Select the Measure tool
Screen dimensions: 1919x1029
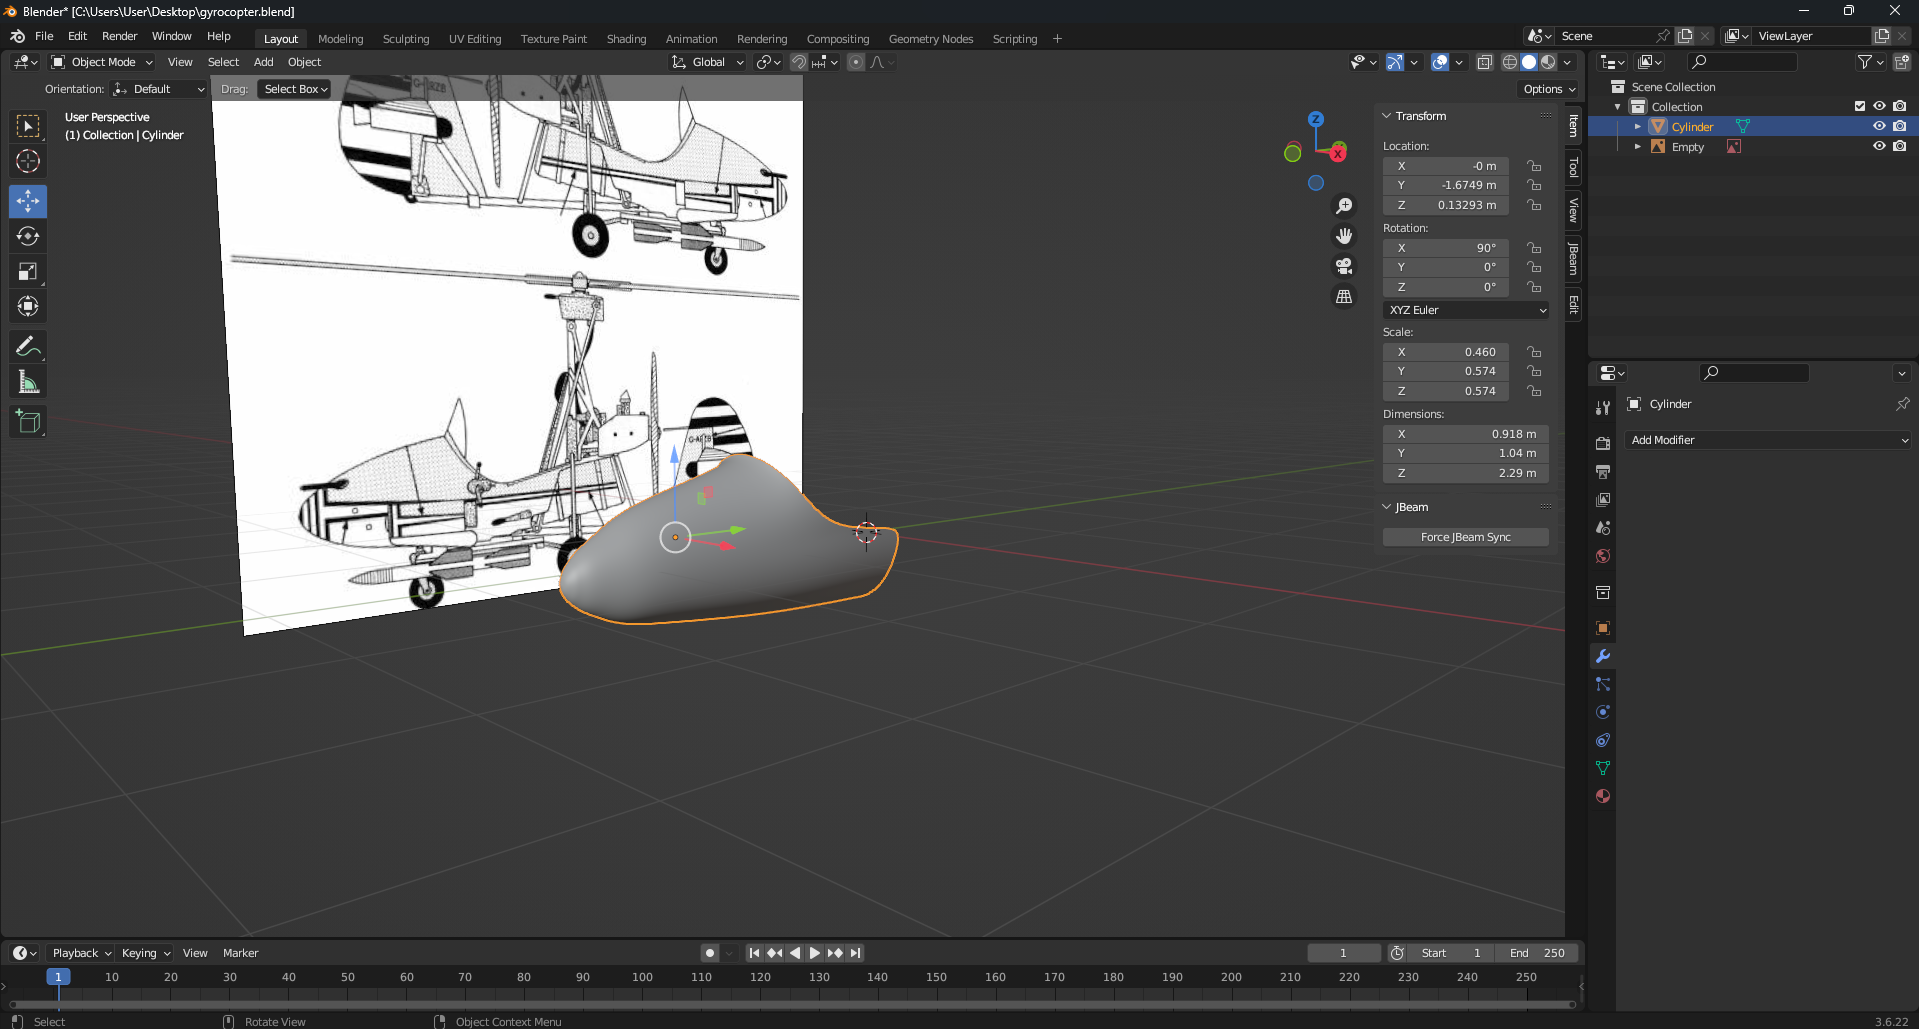pos(28,382)
